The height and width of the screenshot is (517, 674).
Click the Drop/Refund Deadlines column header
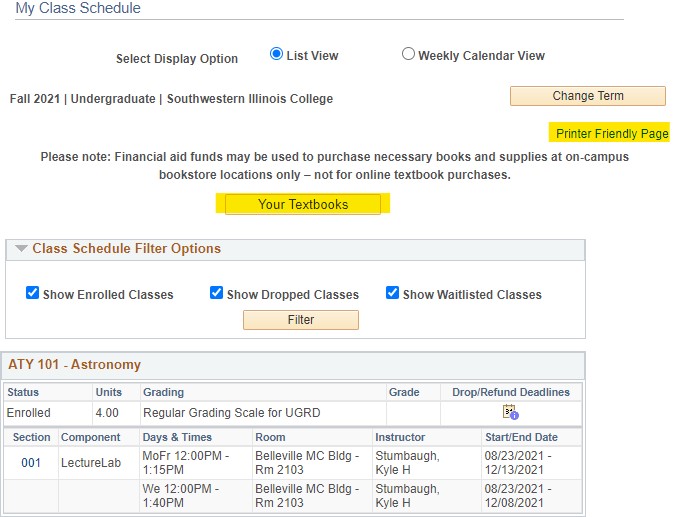(510, 392)
